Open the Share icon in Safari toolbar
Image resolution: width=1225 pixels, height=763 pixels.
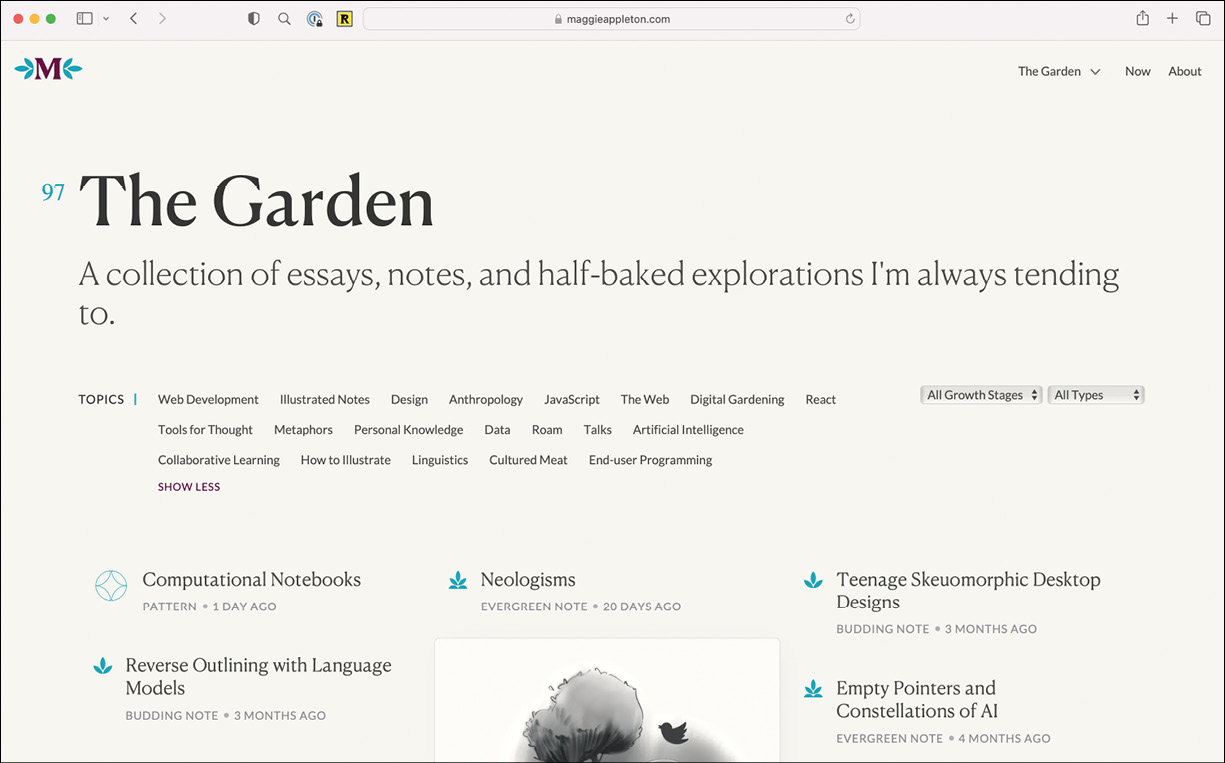tap(1142, 19)
